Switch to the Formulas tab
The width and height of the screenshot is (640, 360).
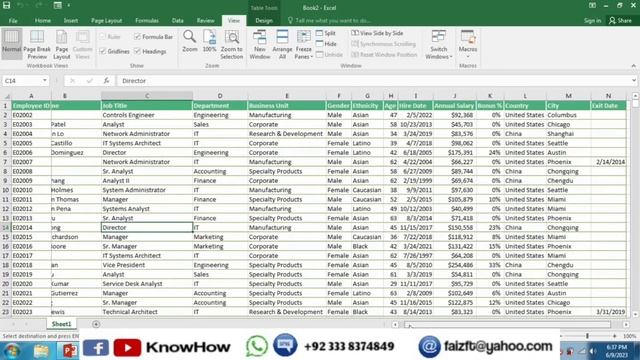click(147, 20)
